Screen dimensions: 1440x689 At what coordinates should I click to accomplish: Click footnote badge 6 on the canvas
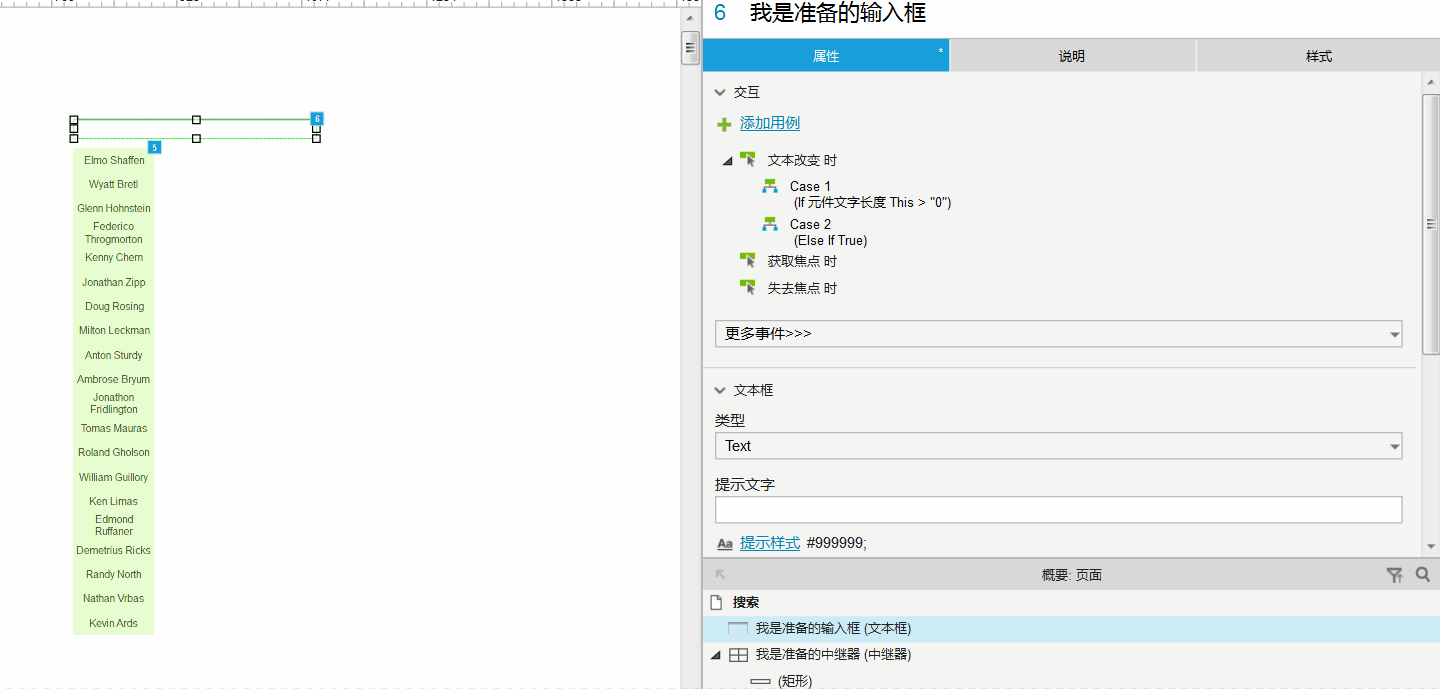pyautogui.click(x=317, y=118)
